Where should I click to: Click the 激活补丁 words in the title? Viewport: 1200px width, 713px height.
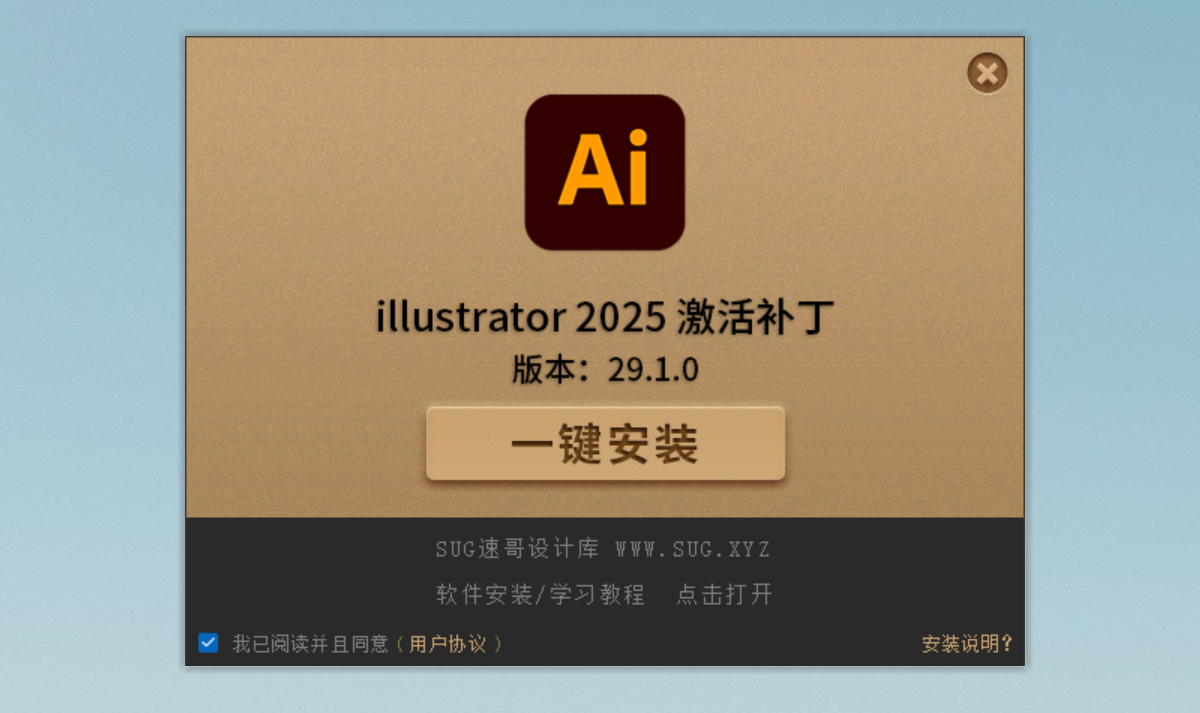[755, 318]
